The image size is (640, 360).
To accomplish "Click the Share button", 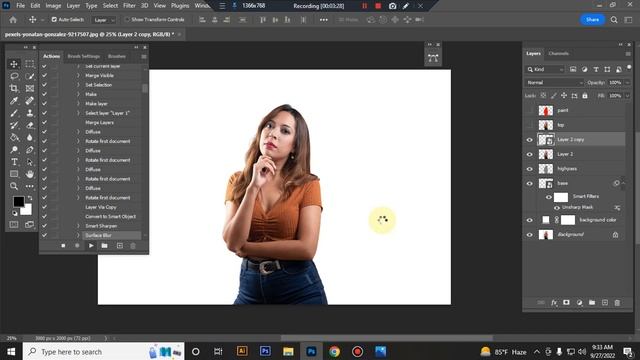I will 592,20.
